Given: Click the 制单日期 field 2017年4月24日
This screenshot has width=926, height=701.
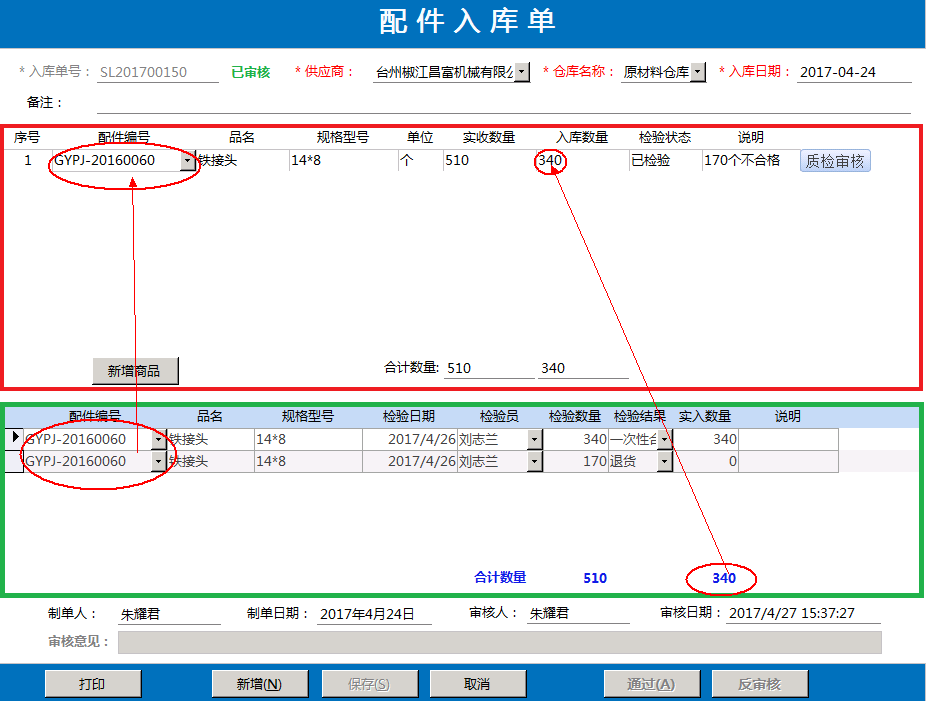Looking at the screenshot, I should click(x=374, y=614).
